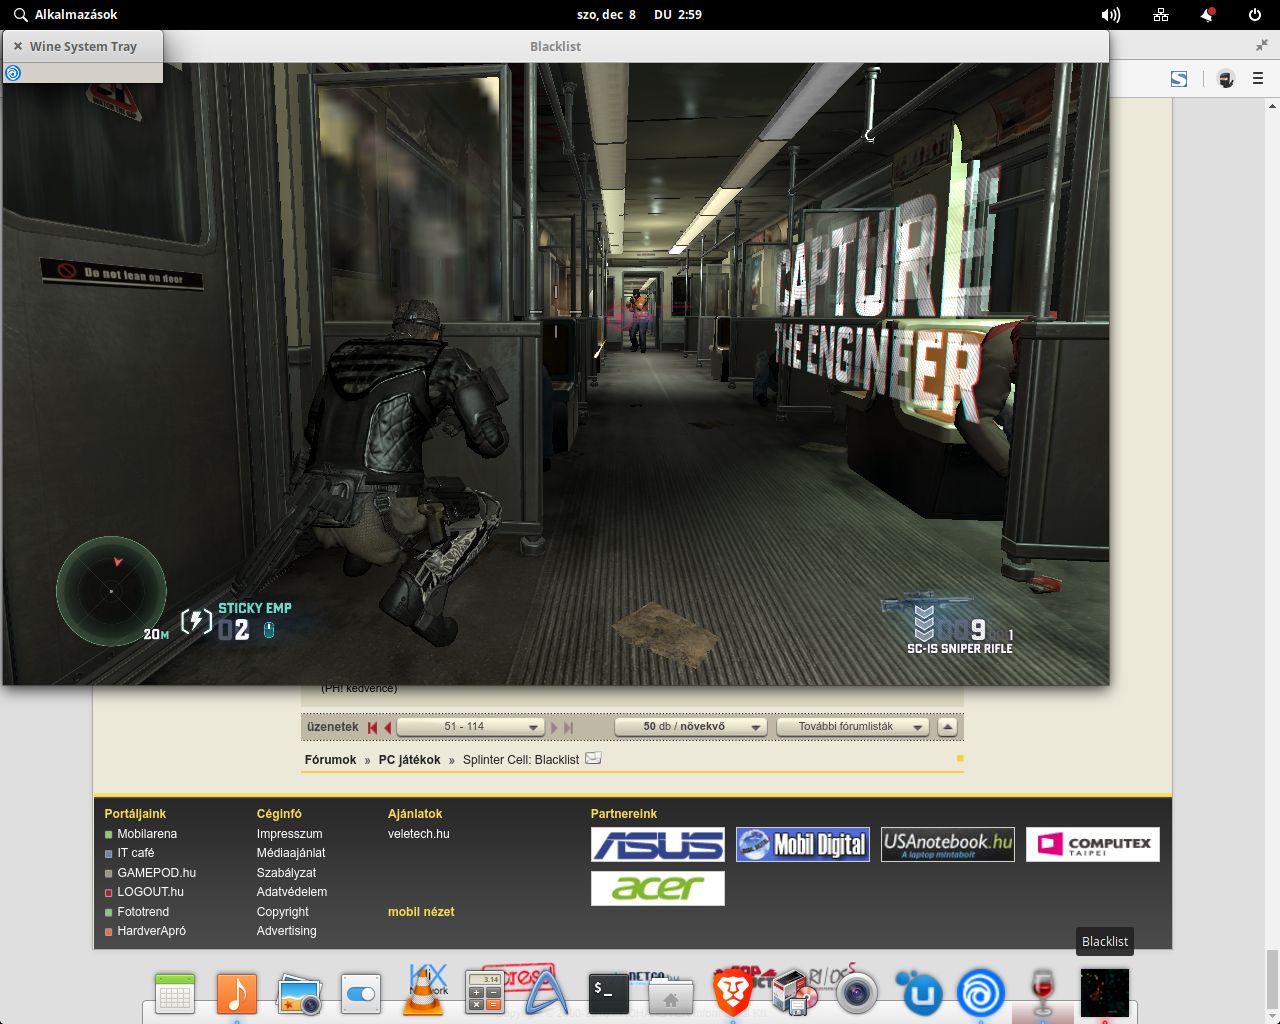This screenshot has height=1024, width=1280.
Task: Open the Mobilarena portal link
Action: 147,834
